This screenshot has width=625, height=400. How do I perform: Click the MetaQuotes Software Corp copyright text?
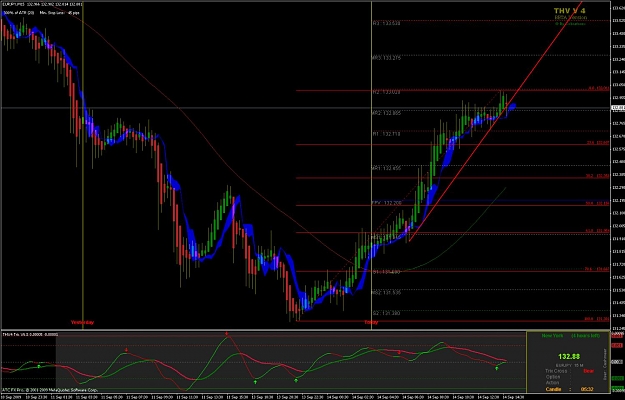pyautogui.click(x=50, y=390)
